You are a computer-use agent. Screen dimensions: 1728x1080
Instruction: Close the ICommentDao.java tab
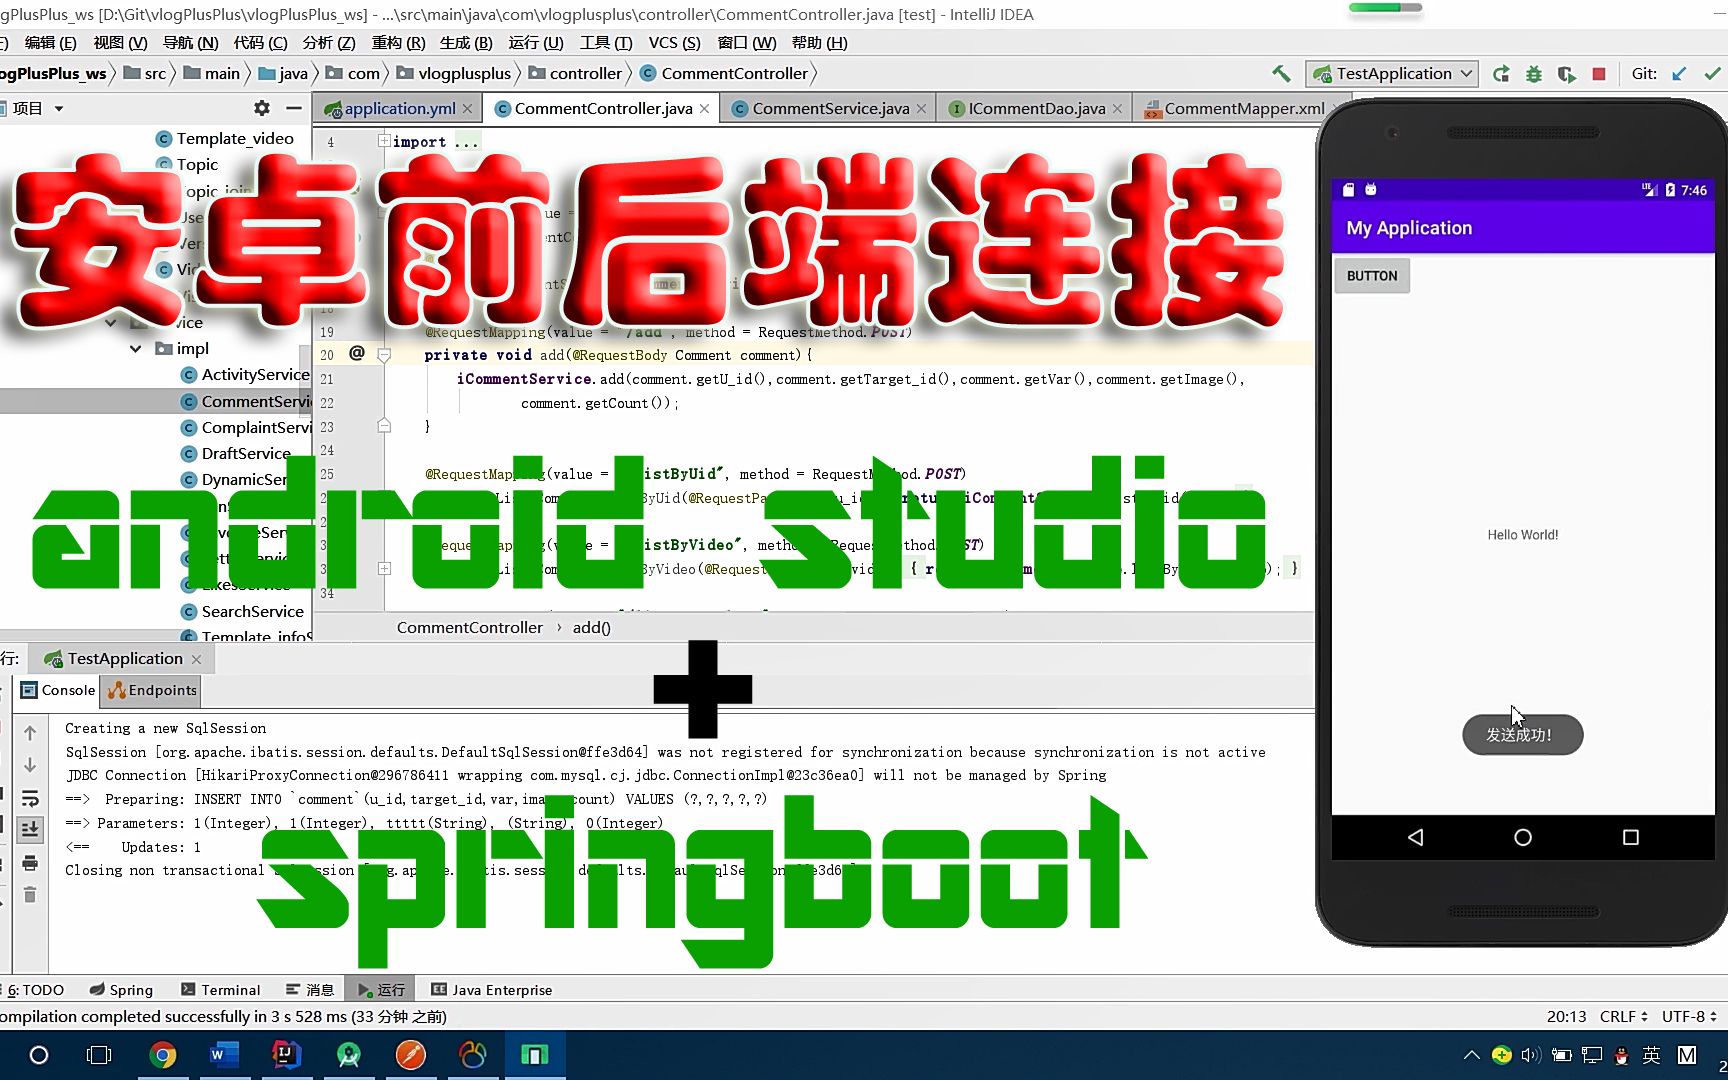[x=1117, y=109]
